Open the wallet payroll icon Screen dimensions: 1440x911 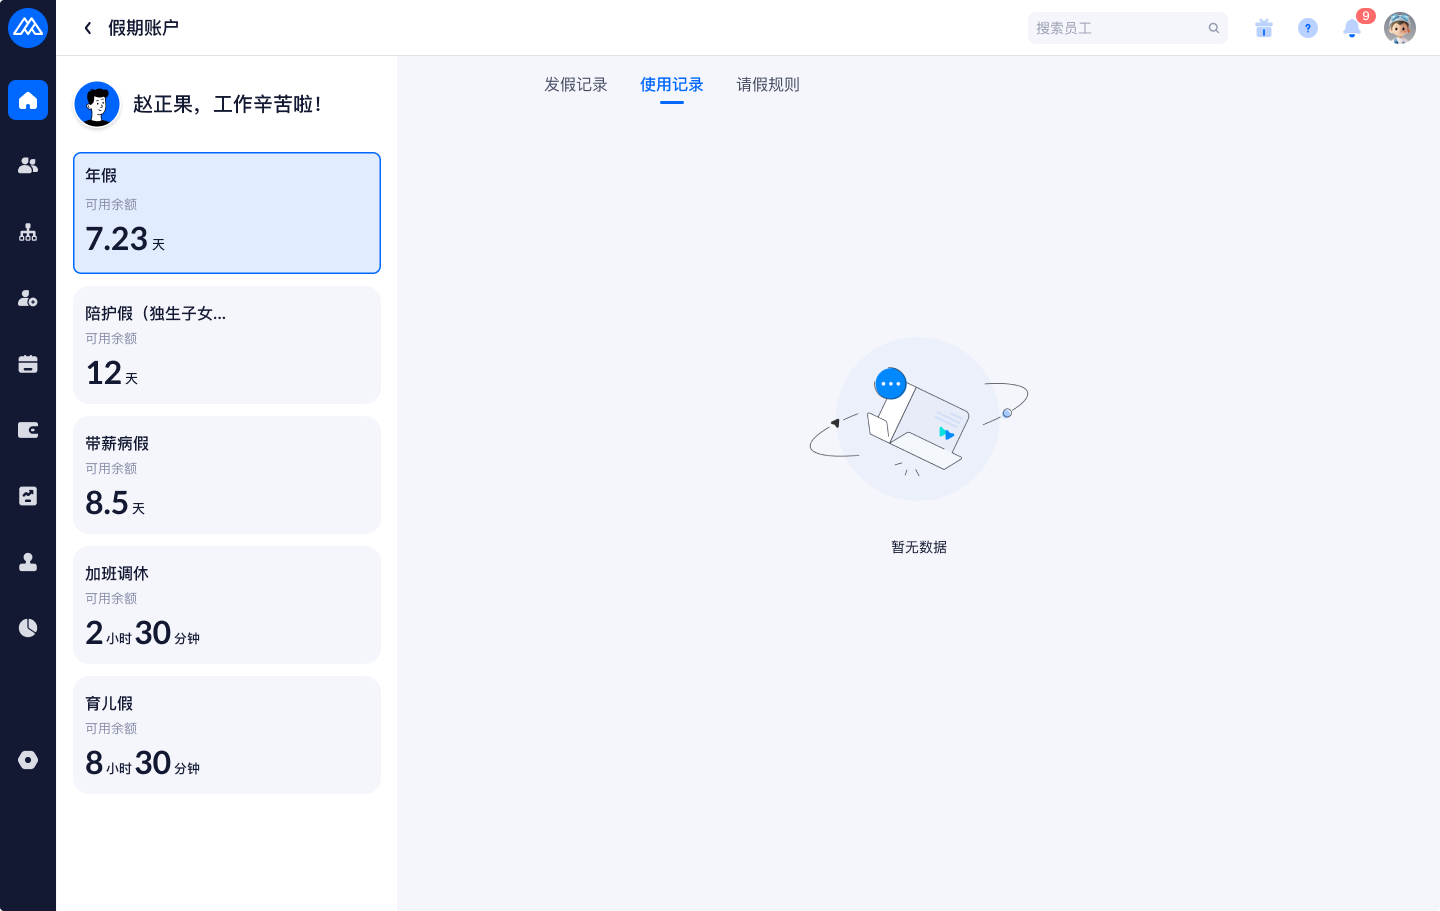click(x=28, y=430)
